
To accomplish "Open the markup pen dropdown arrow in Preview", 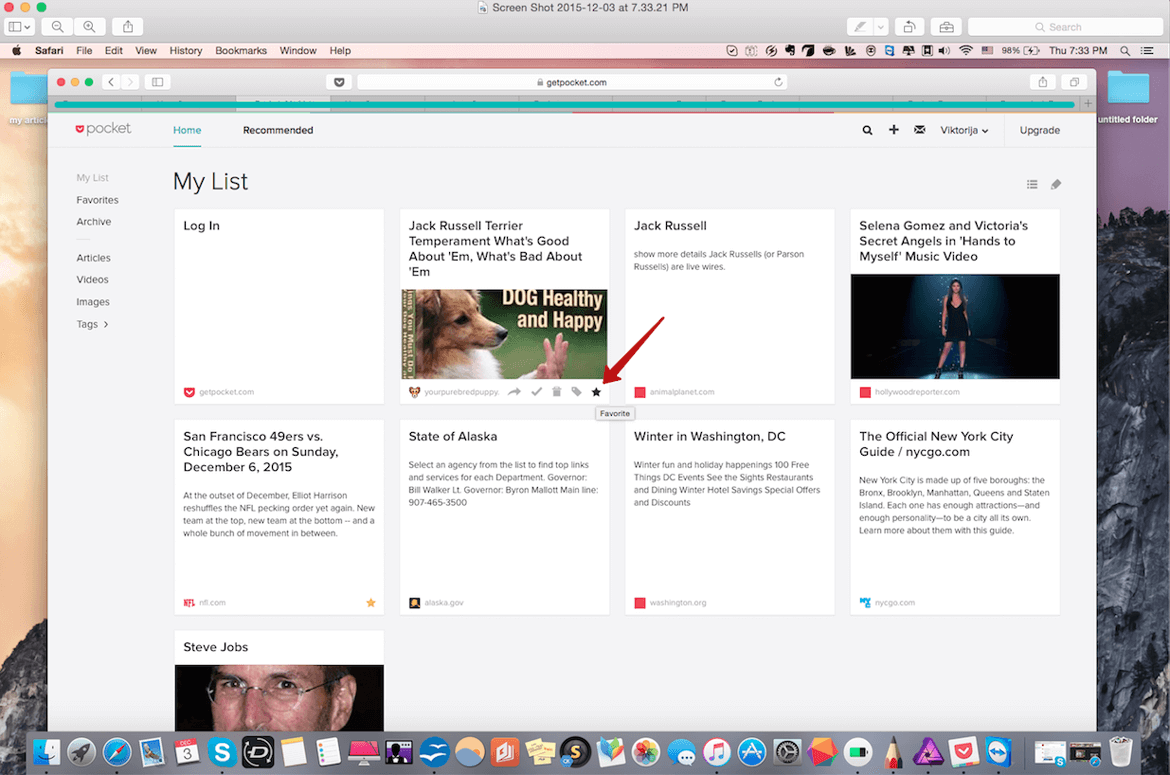I will coord(880,27).
